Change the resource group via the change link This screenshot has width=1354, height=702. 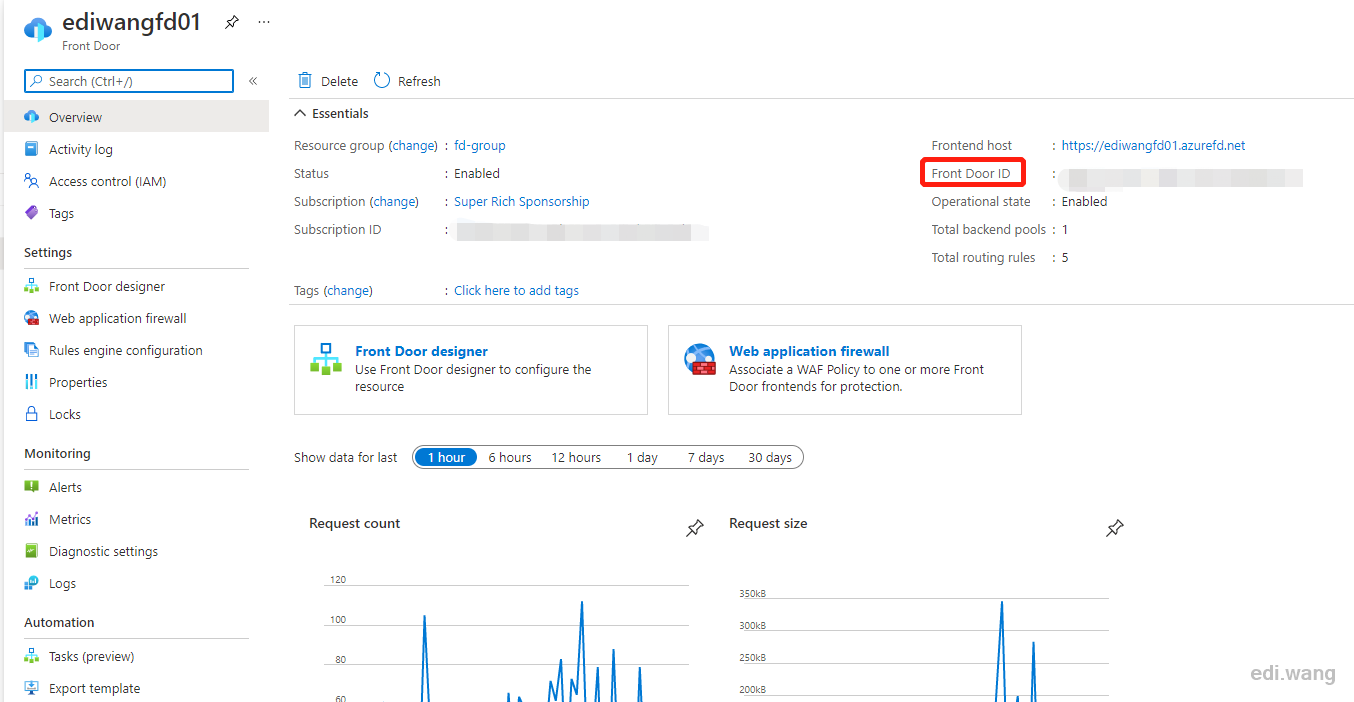point(413,146)
